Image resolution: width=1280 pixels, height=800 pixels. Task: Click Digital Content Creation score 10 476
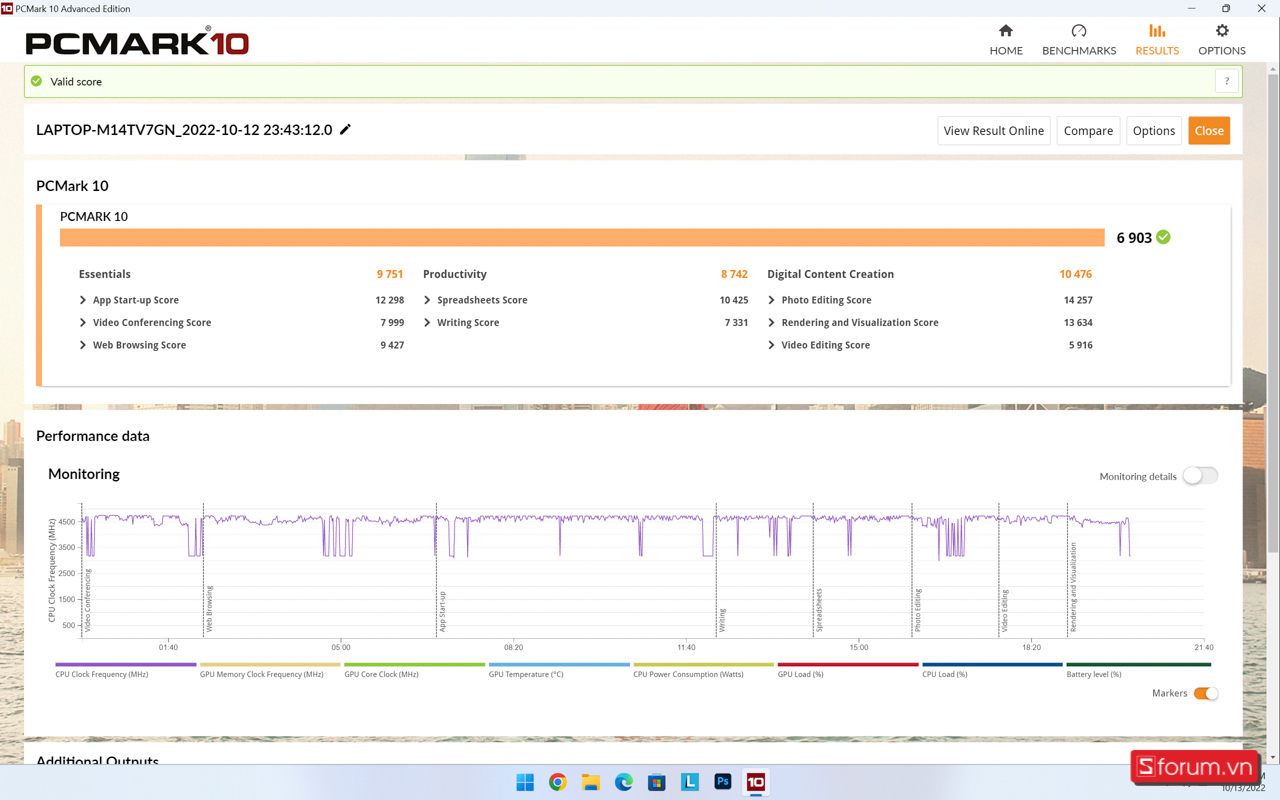(x=1076, y=274)
